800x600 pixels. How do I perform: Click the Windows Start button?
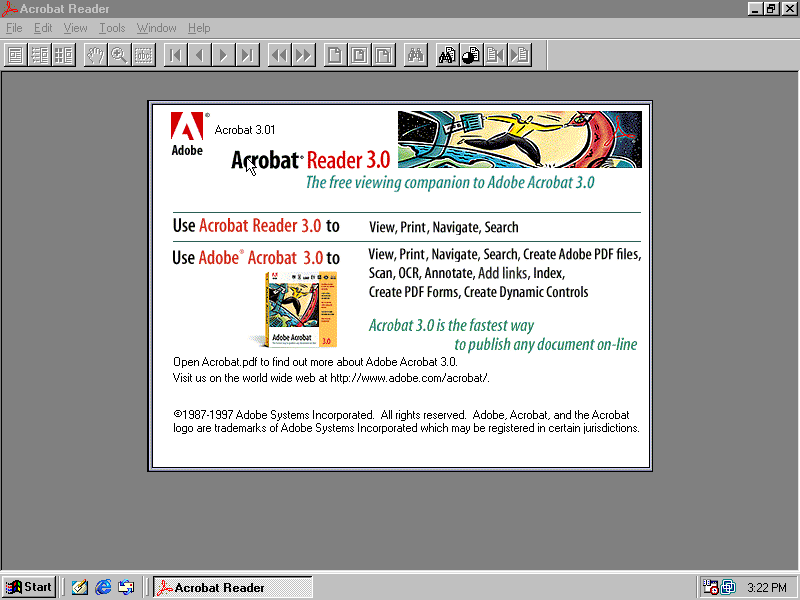[x=29, y=587]
